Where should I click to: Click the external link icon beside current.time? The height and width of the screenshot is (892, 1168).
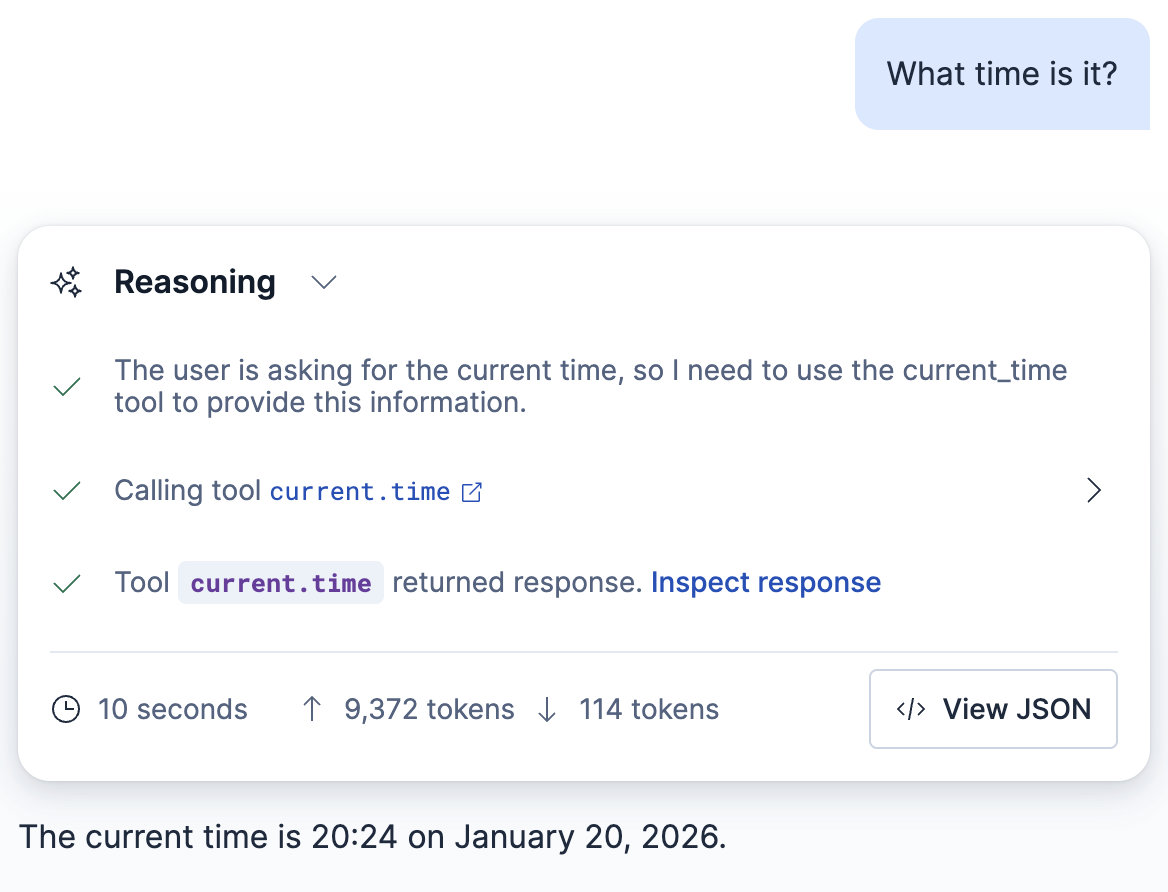pyautogui.click(x=471, y=491)
